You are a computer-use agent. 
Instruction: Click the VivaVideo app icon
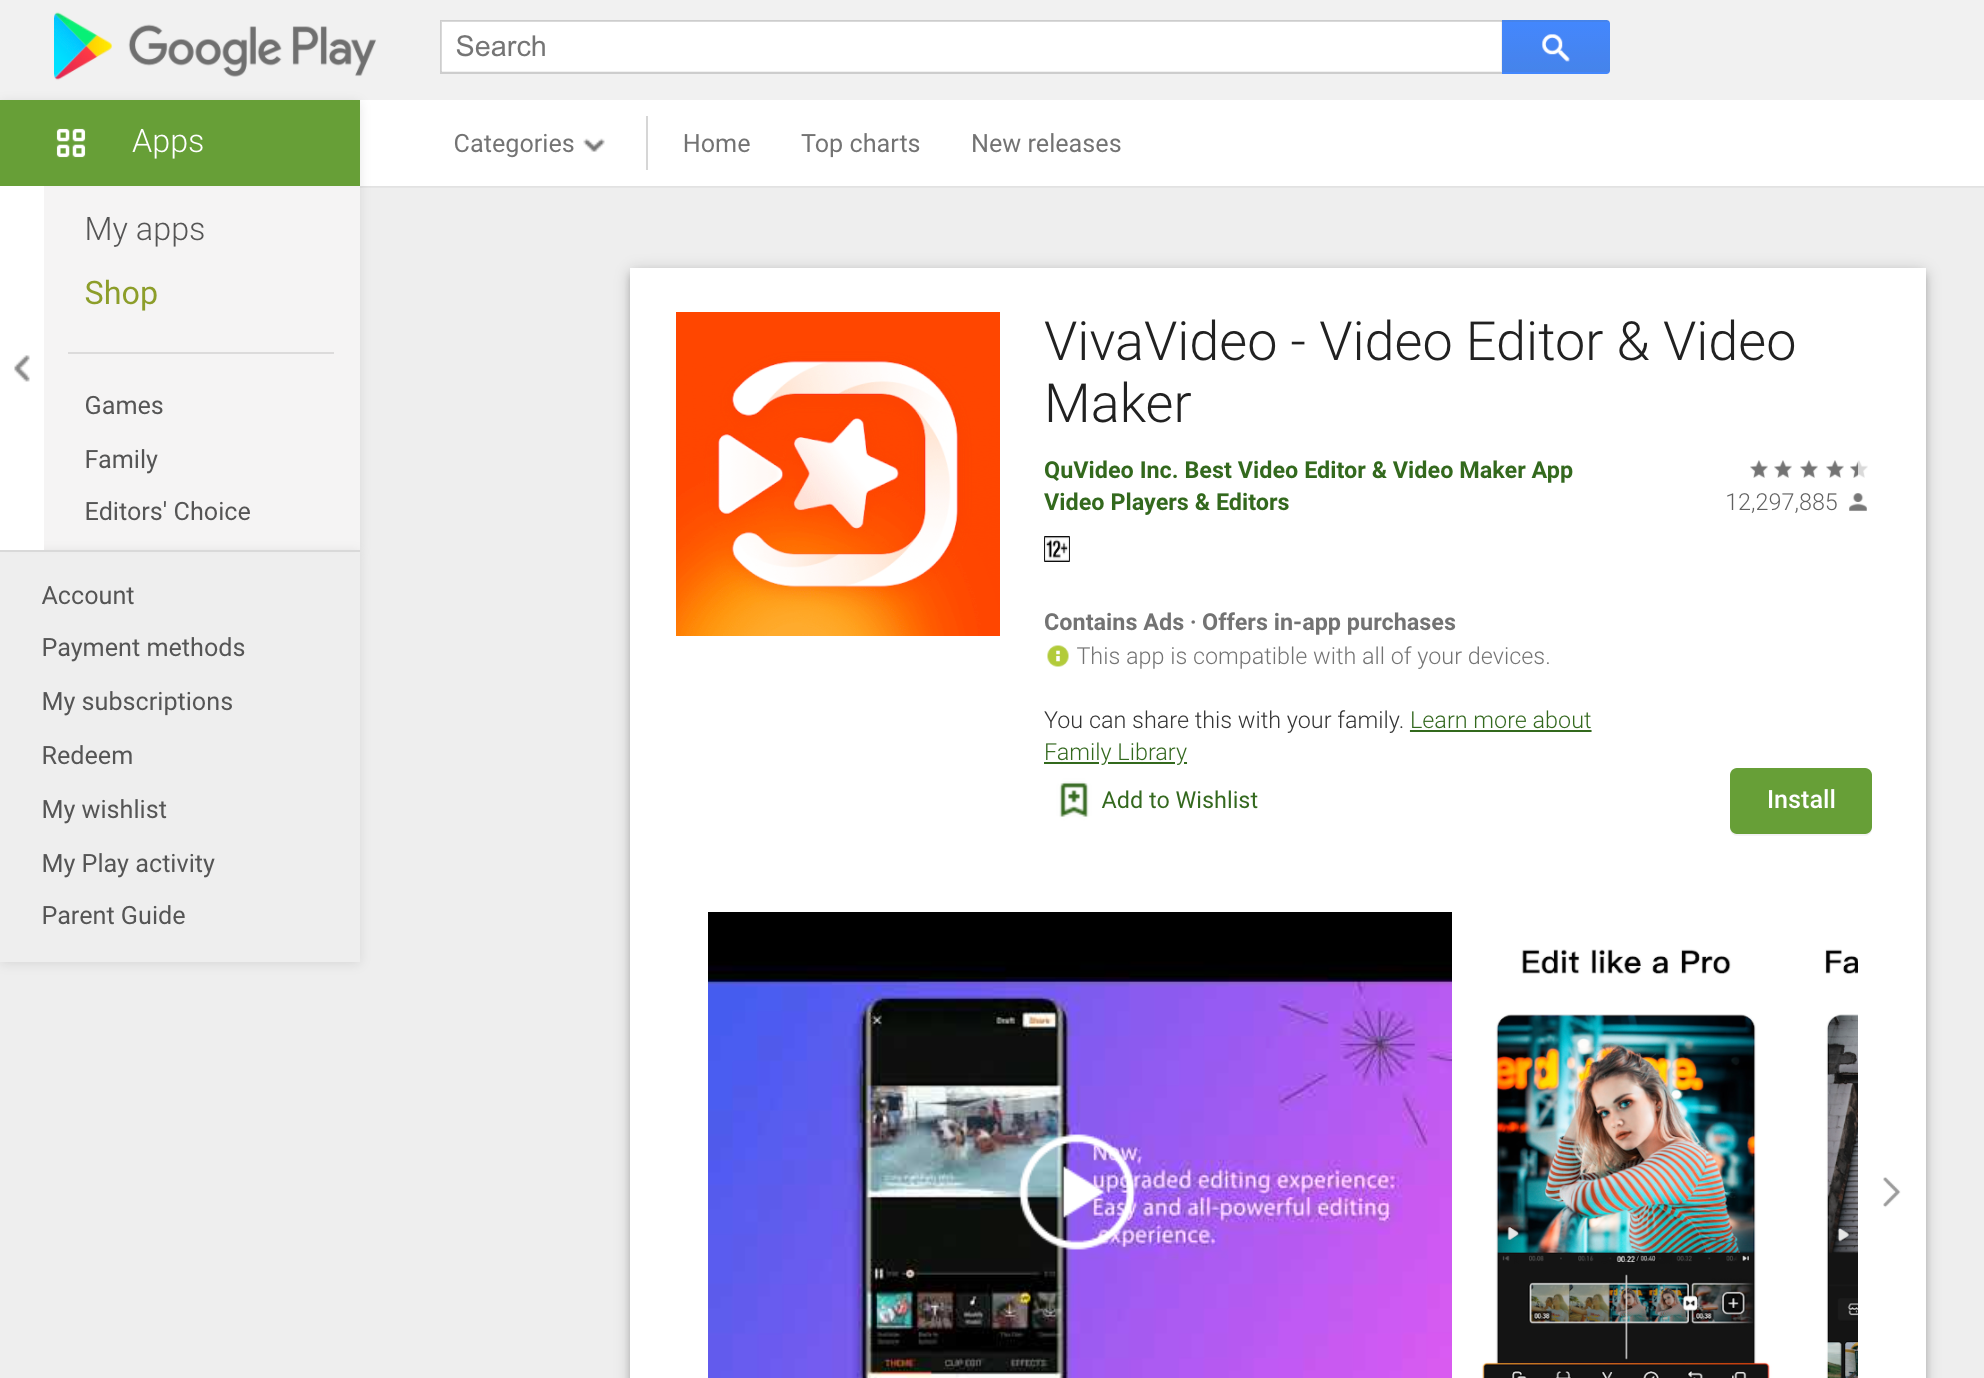point(837,473)
